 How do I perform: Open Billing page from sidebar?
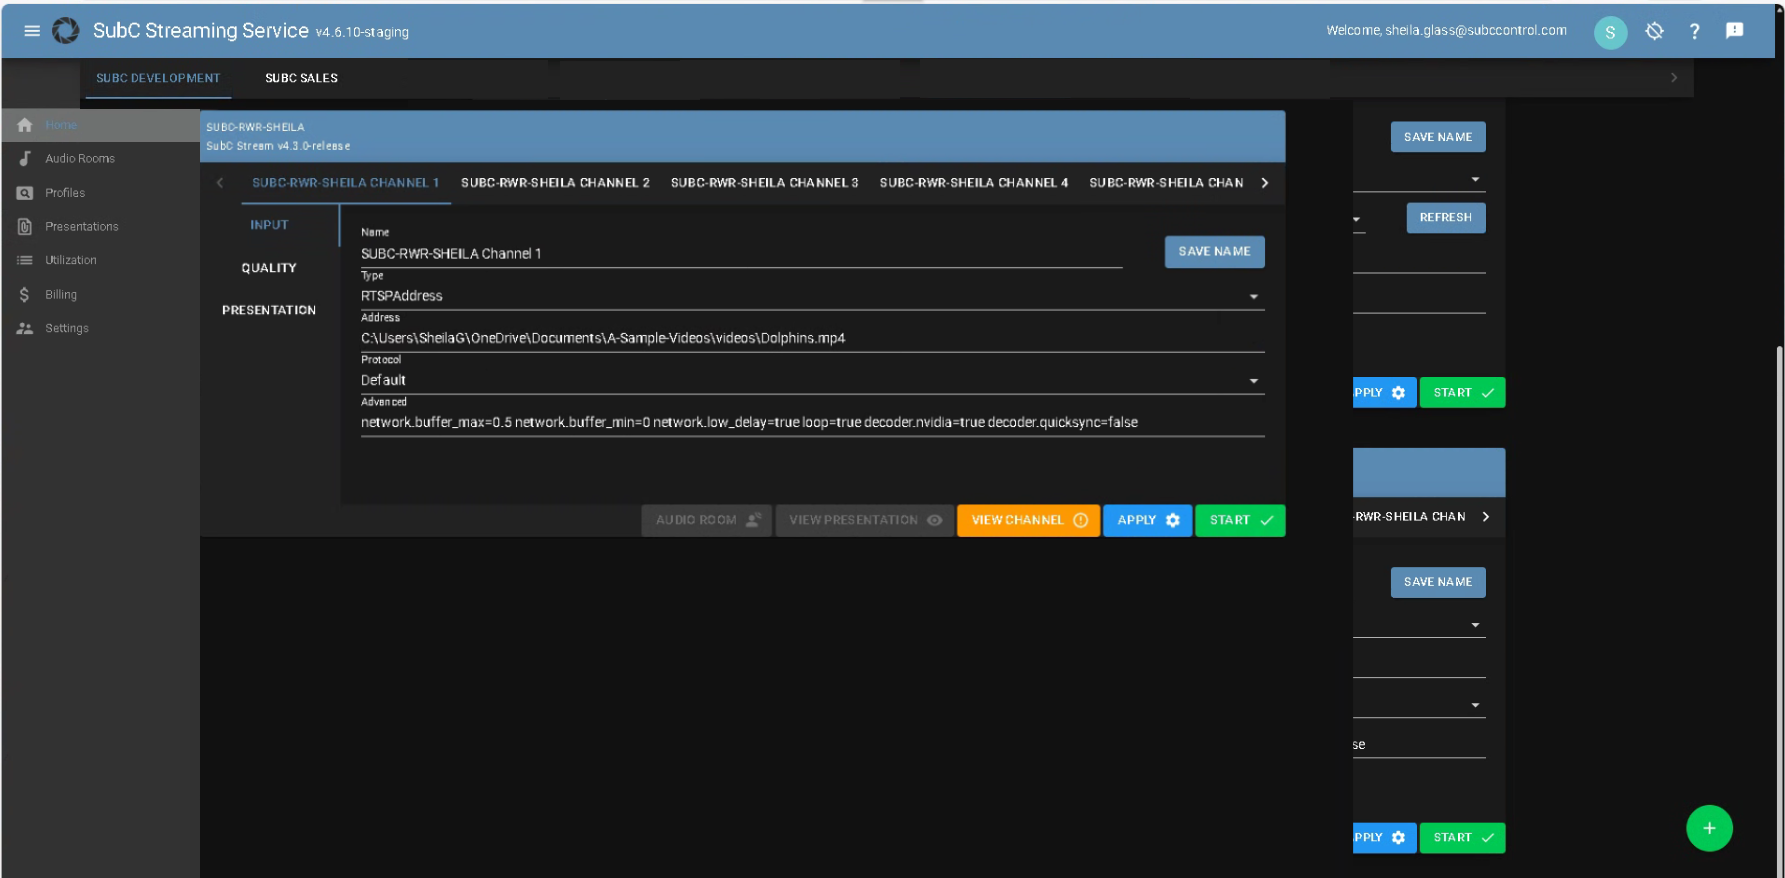[x=60, y=295]
